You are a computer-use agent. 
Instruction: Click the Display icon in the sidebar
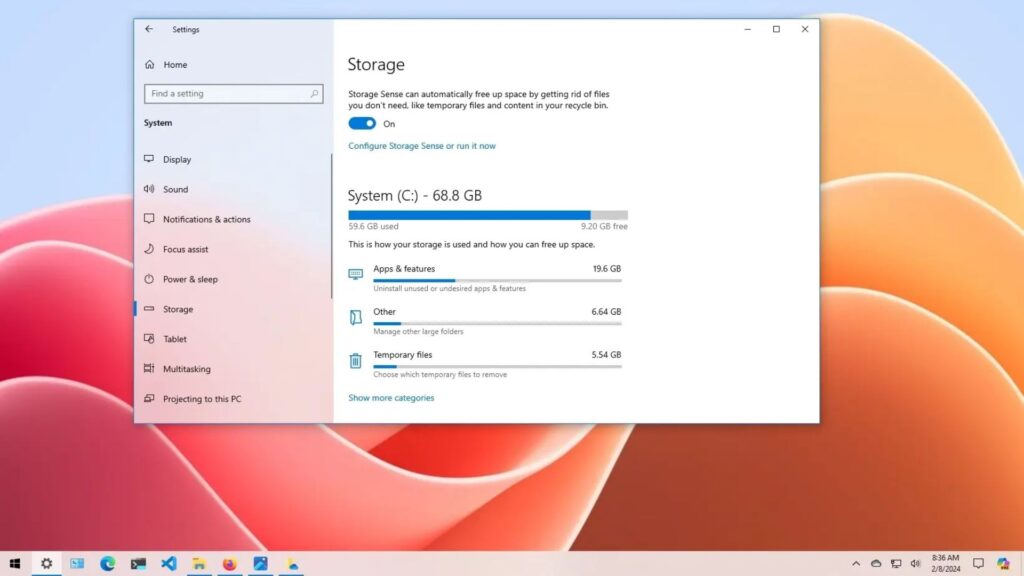tap(149, 159)
